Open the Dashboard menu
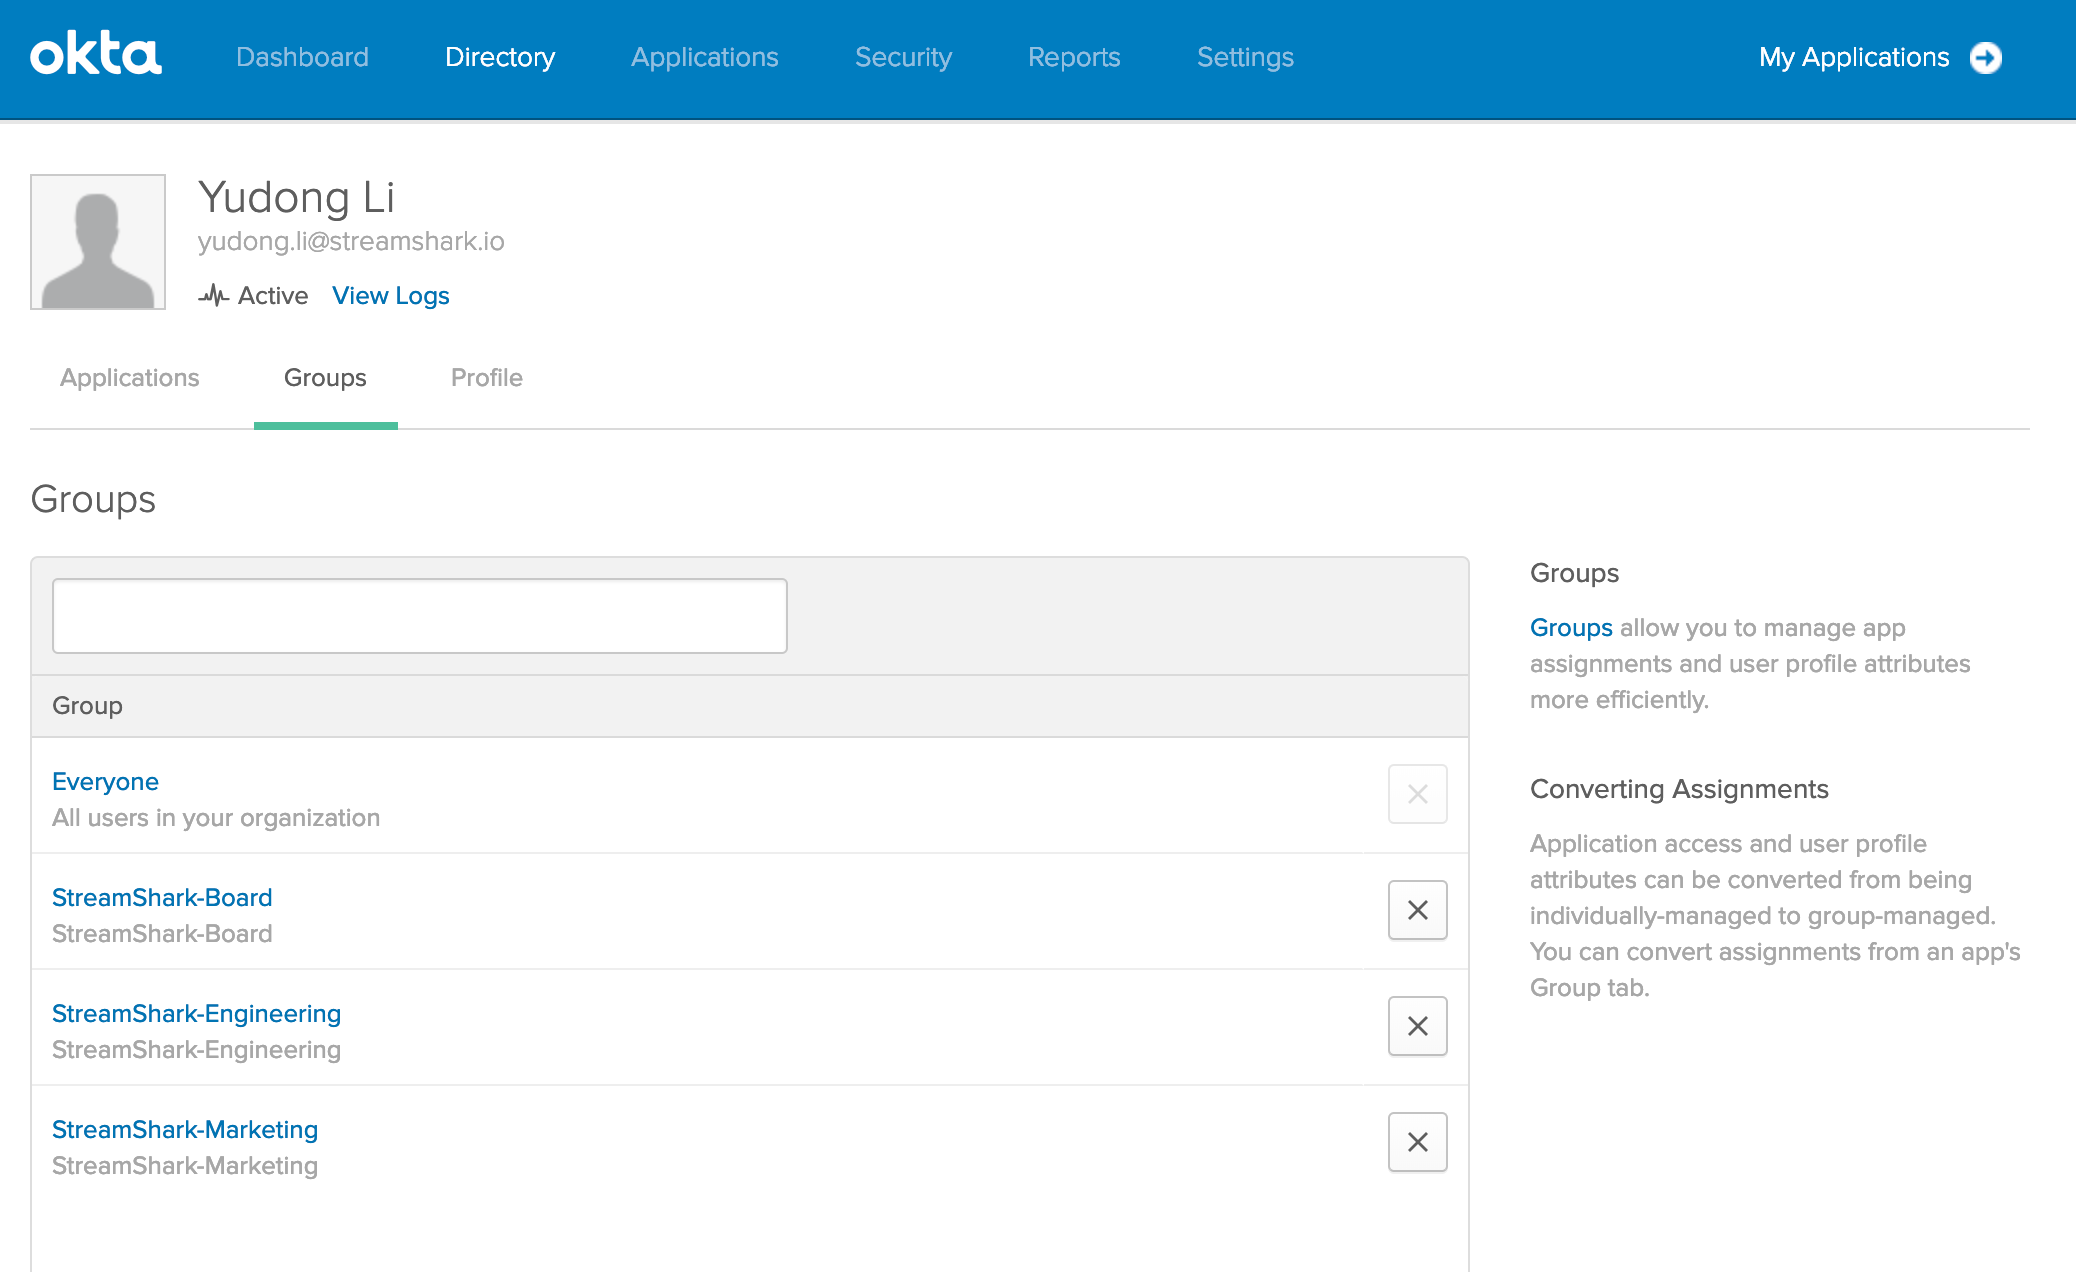The height and width of the screenshot is (1272, 2076). point(302,57)
